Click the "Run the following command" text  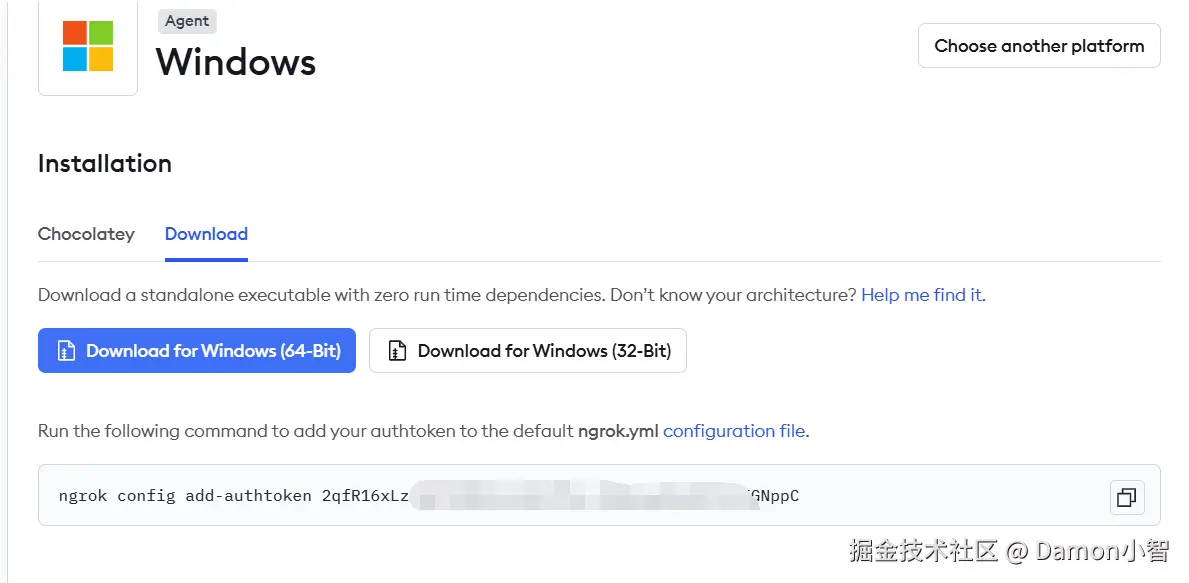[x=200, y=431]
